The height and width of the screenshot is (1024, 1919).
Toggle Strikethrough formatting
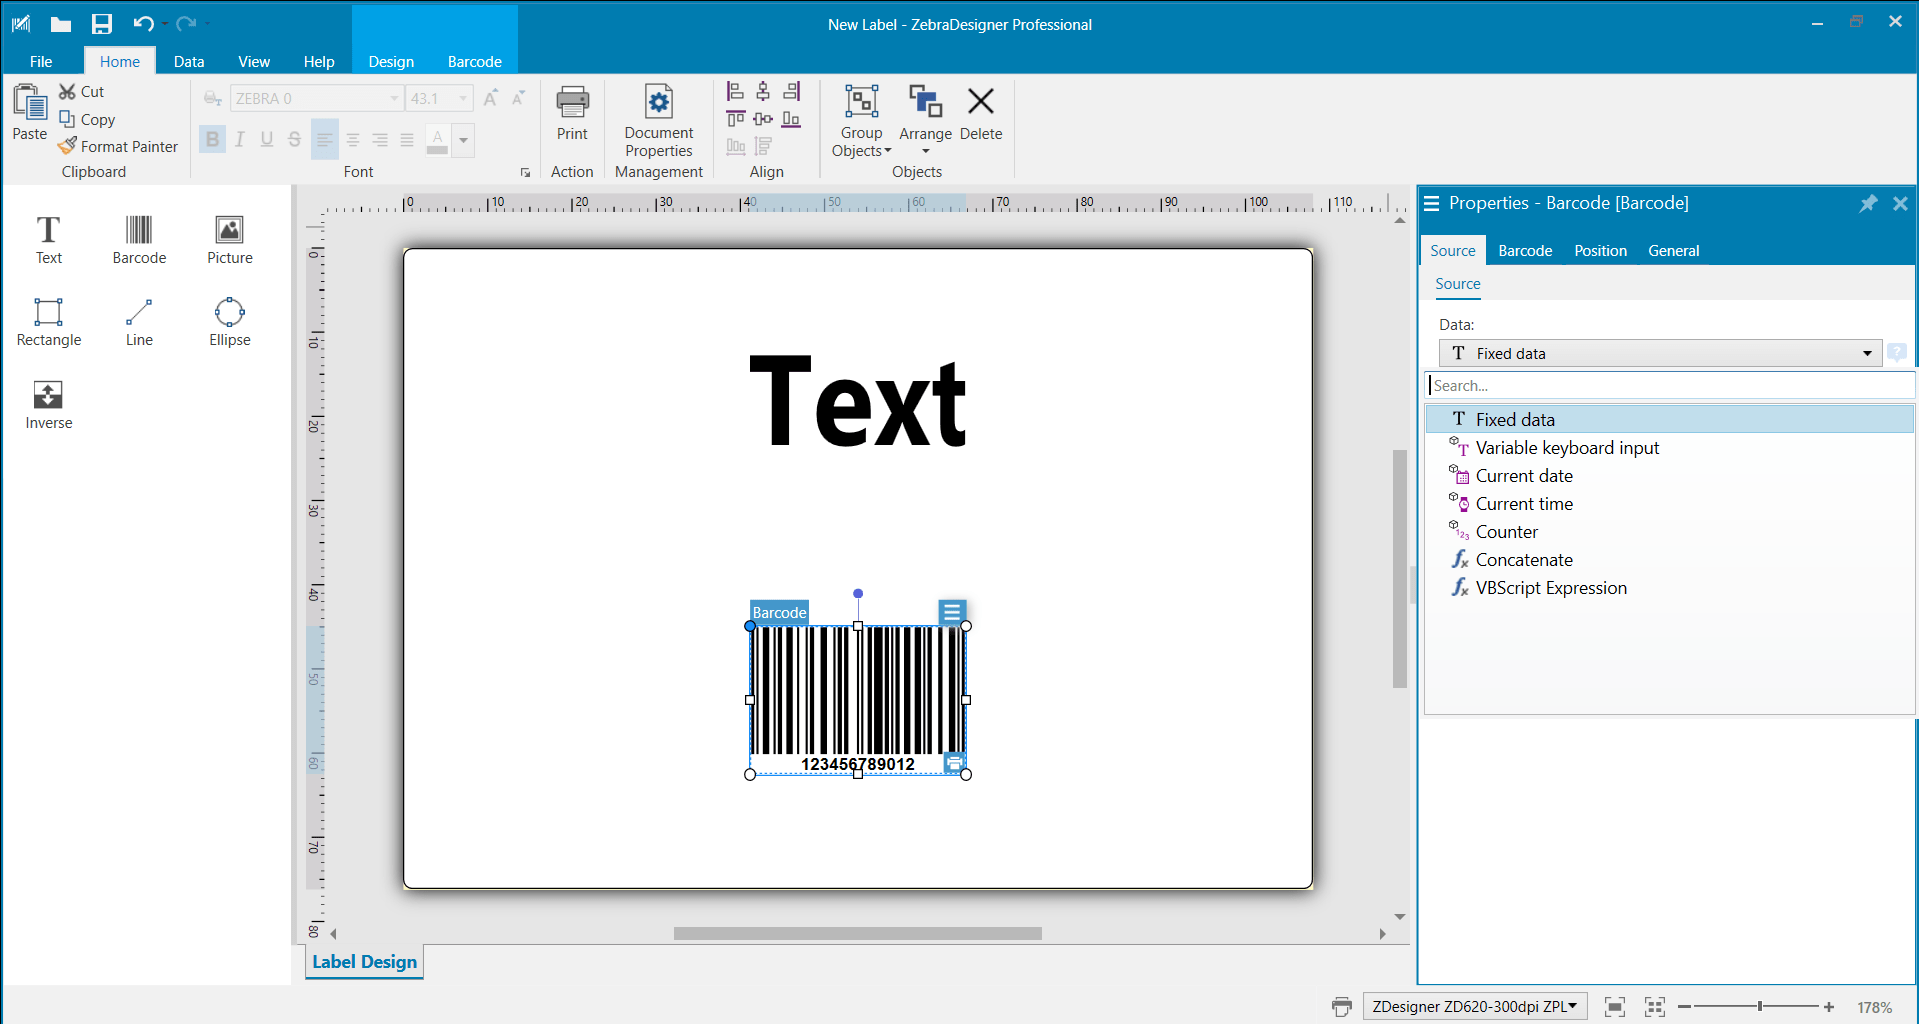pyautogui.click(x=294, y=139)
